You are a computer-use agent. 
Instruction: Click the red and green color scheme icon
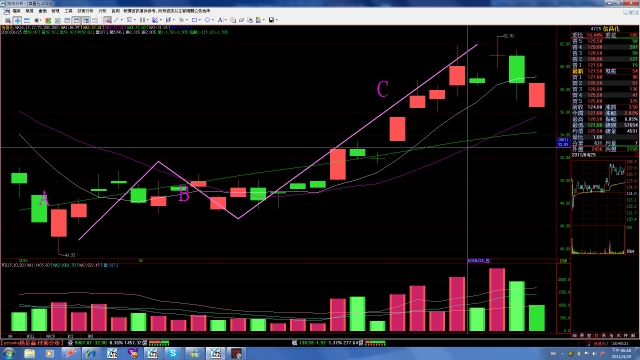point(48,20)
